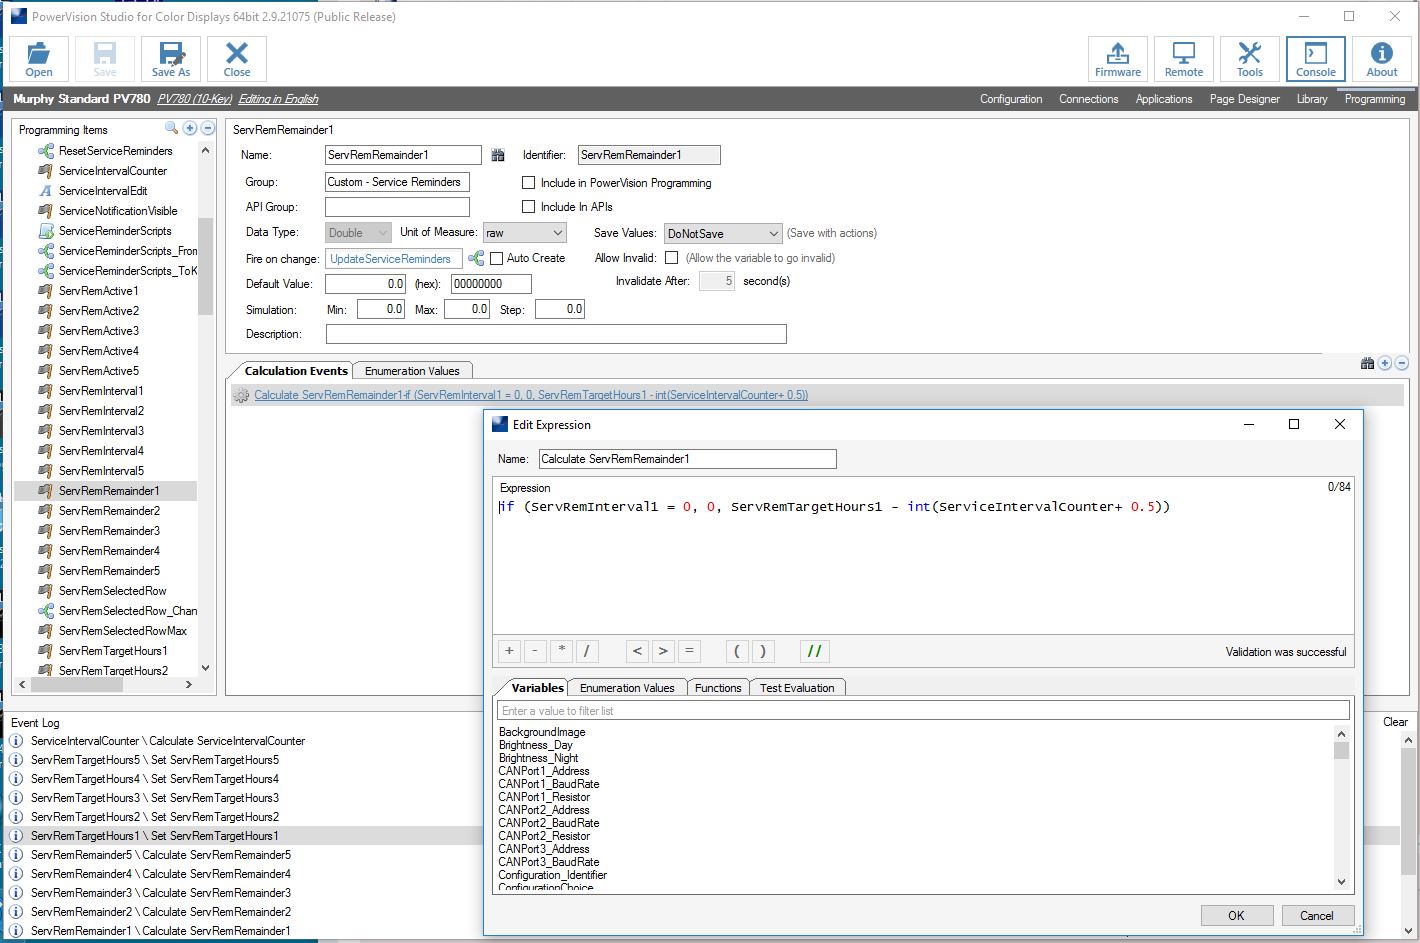Open the Functions tab in Edit Expression
The height and width of the screenshot is (943, 1420).
pos(718,688)
